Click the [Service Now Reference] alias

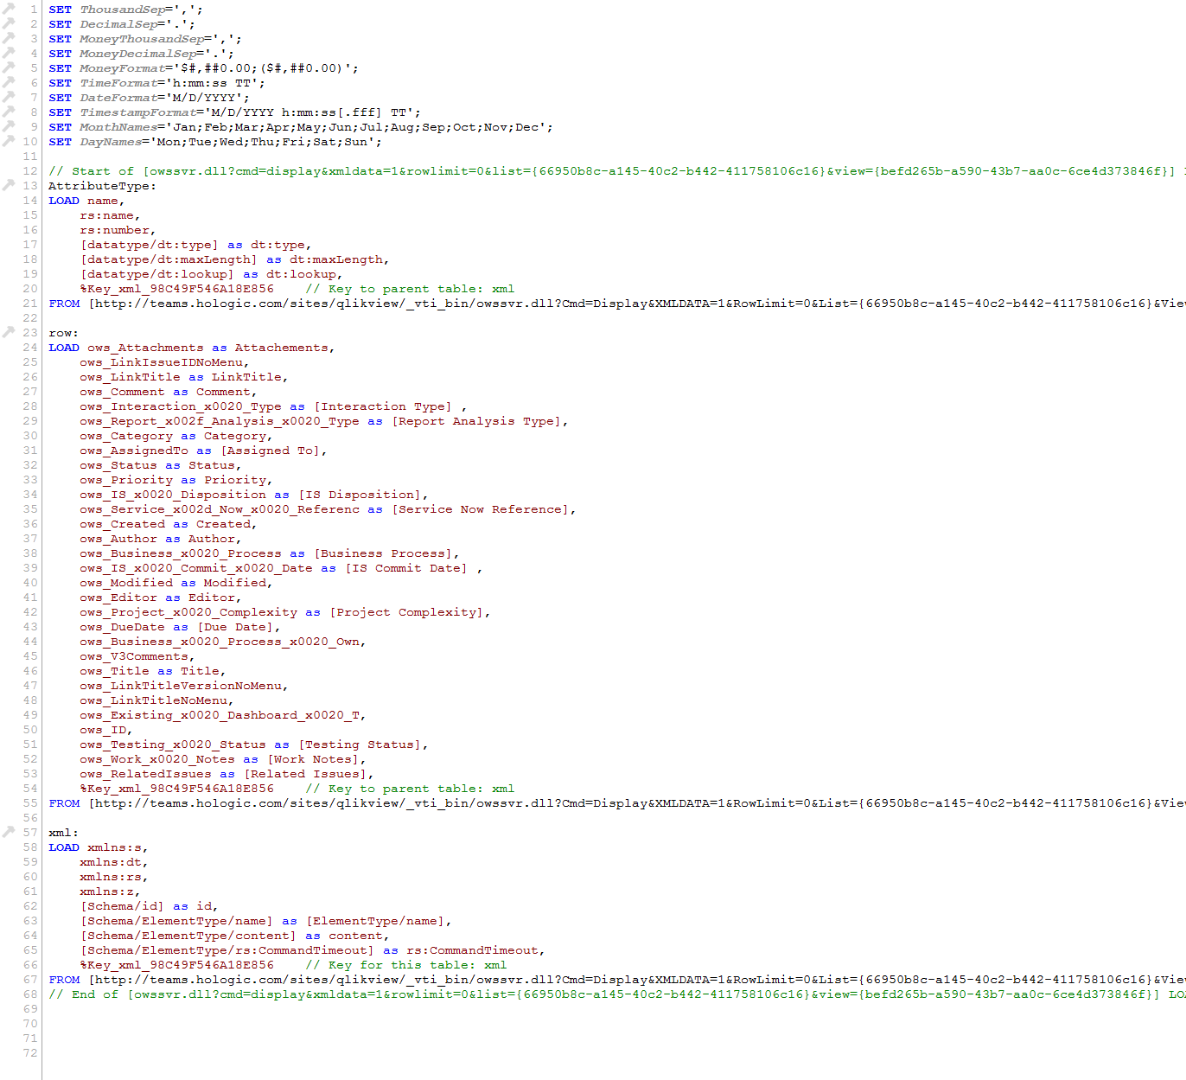pos(480,510)
